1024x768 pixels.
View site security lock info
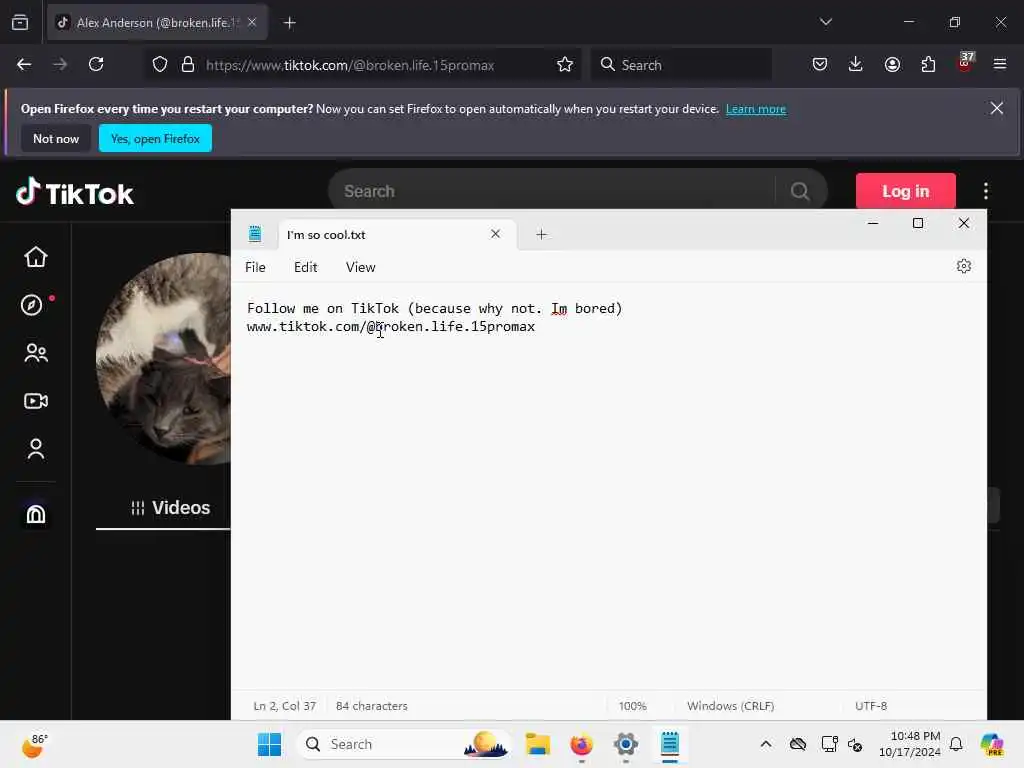coord(188,65)
